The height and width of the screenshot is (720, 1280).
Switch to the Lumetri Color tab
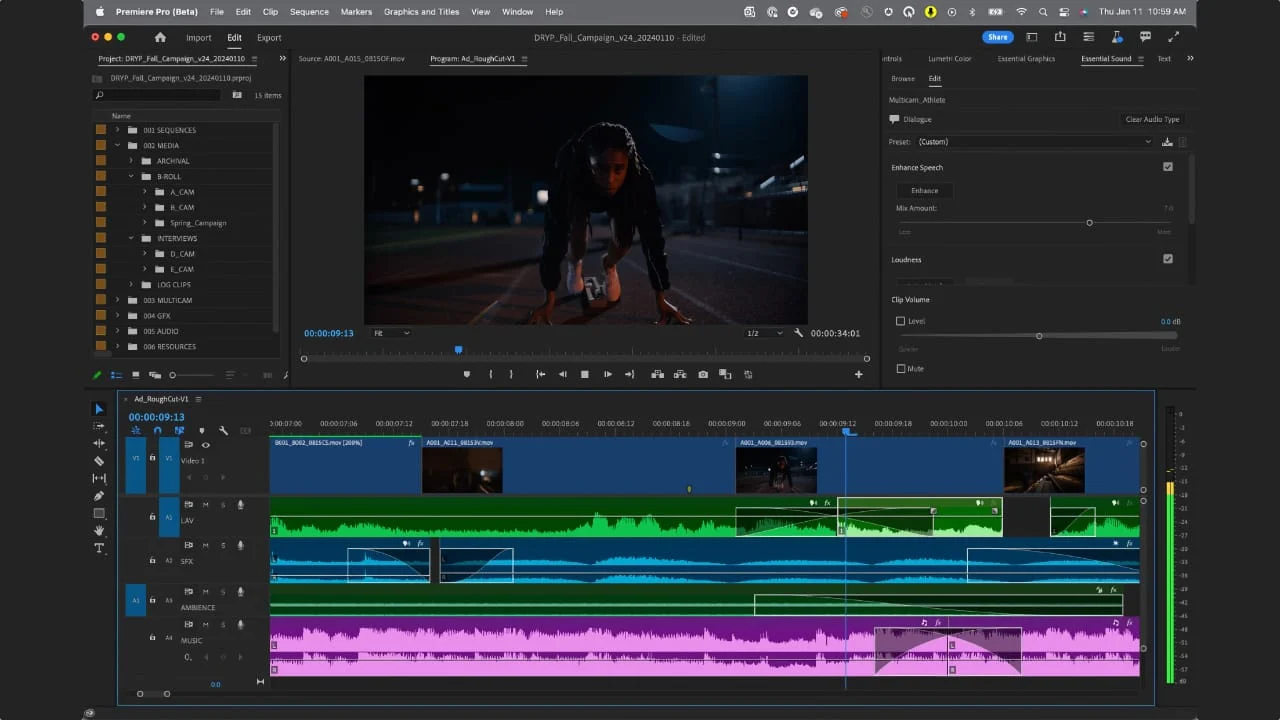(949, 59)
